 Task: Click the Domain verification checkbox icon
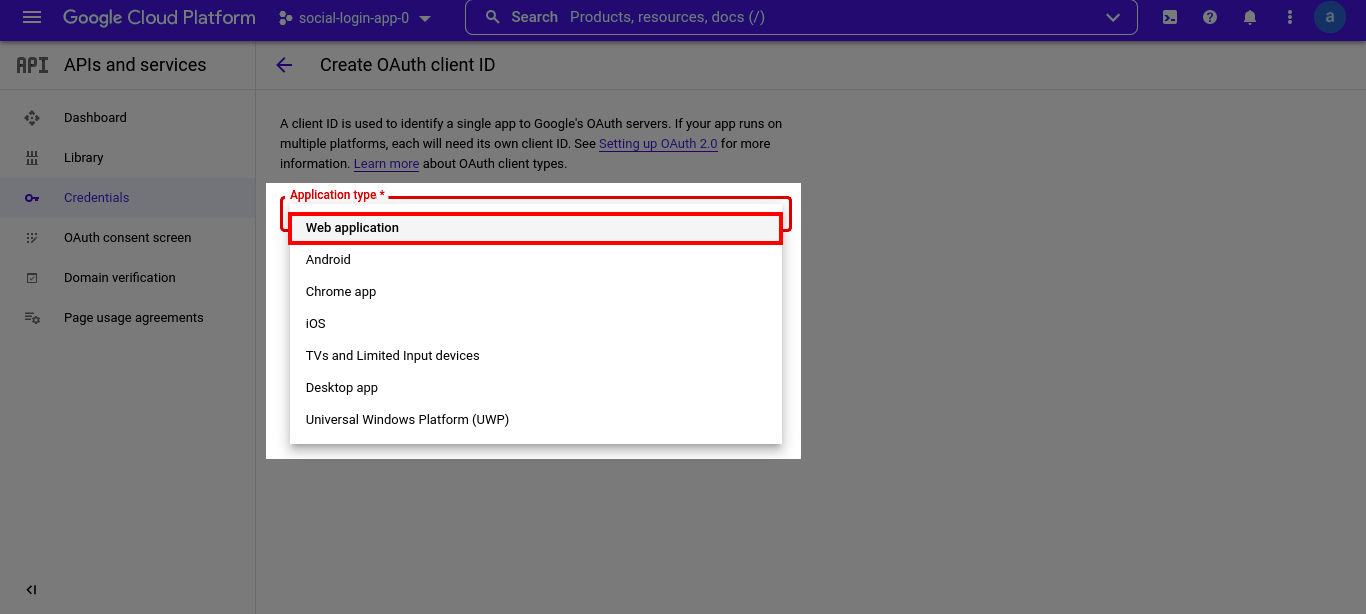point(32,278)
